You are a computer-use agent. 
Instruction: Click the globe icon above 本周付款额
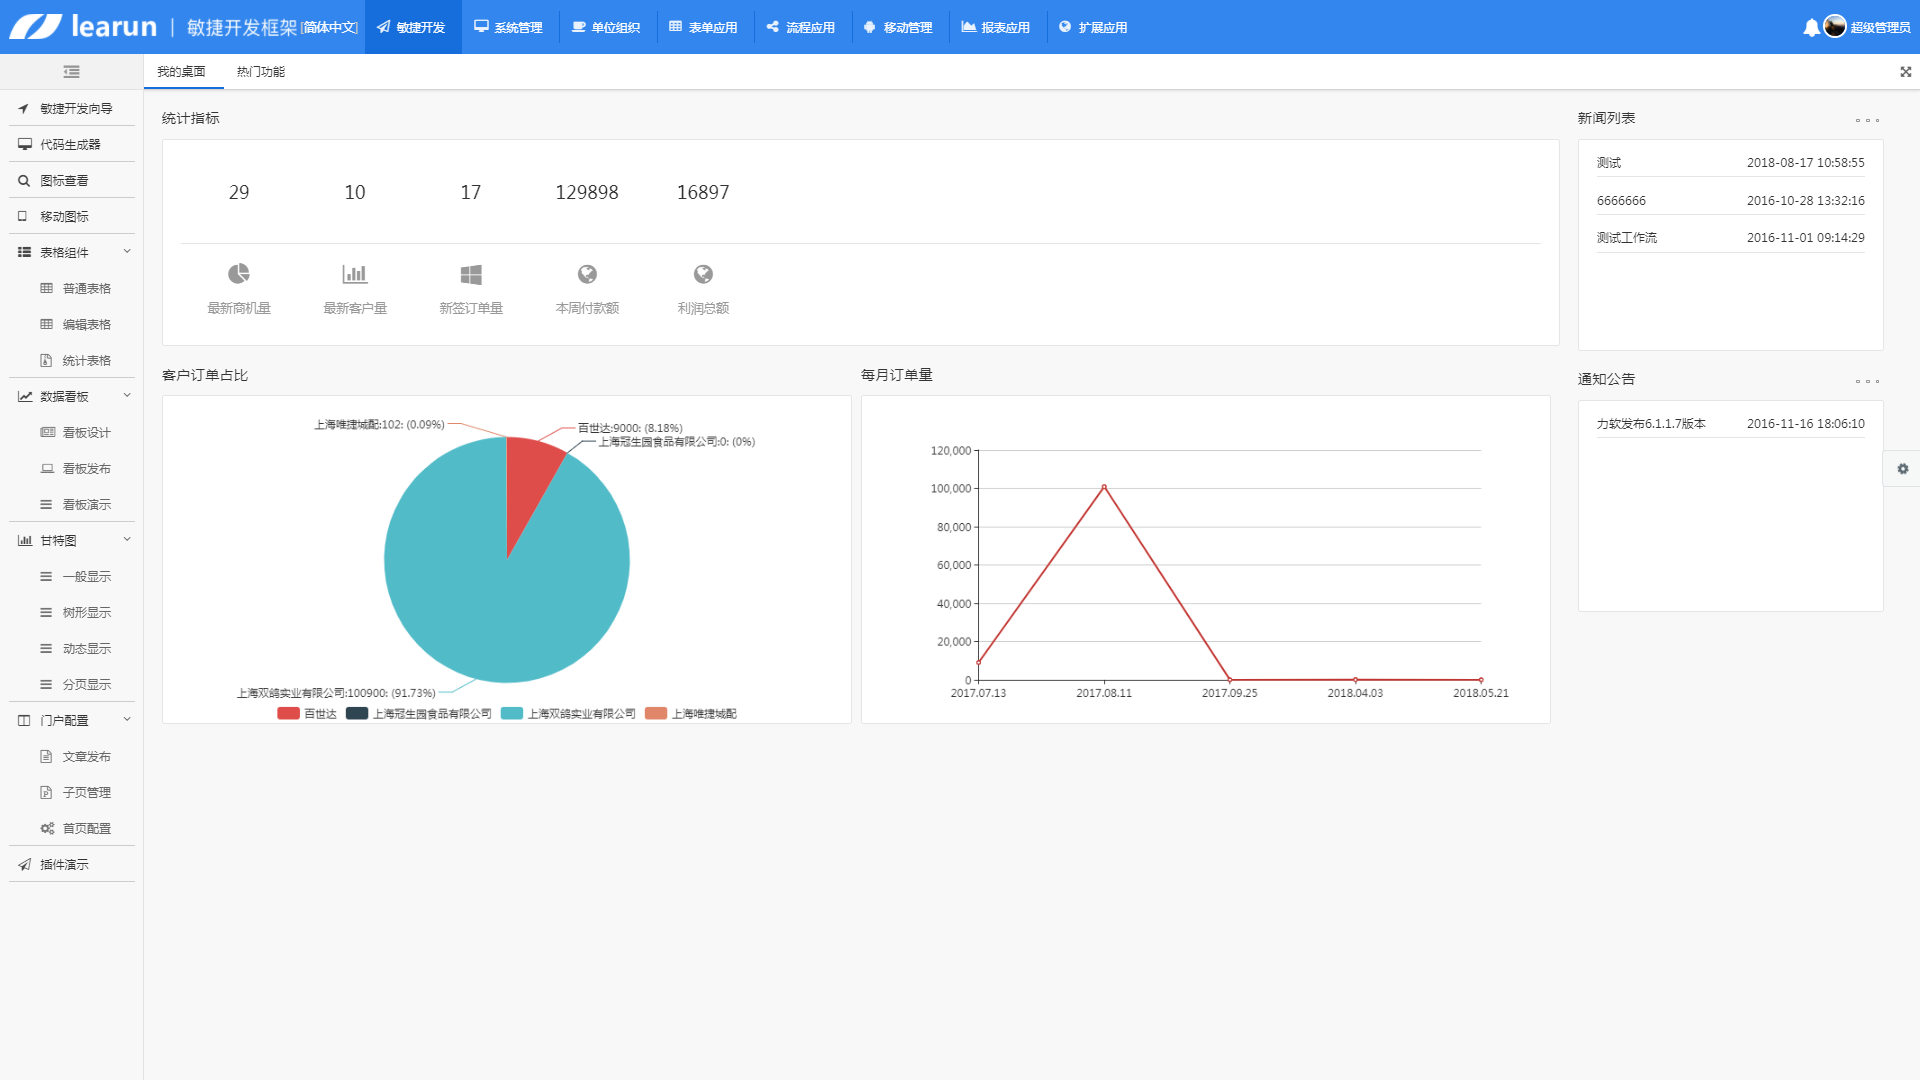click(587, 274)
